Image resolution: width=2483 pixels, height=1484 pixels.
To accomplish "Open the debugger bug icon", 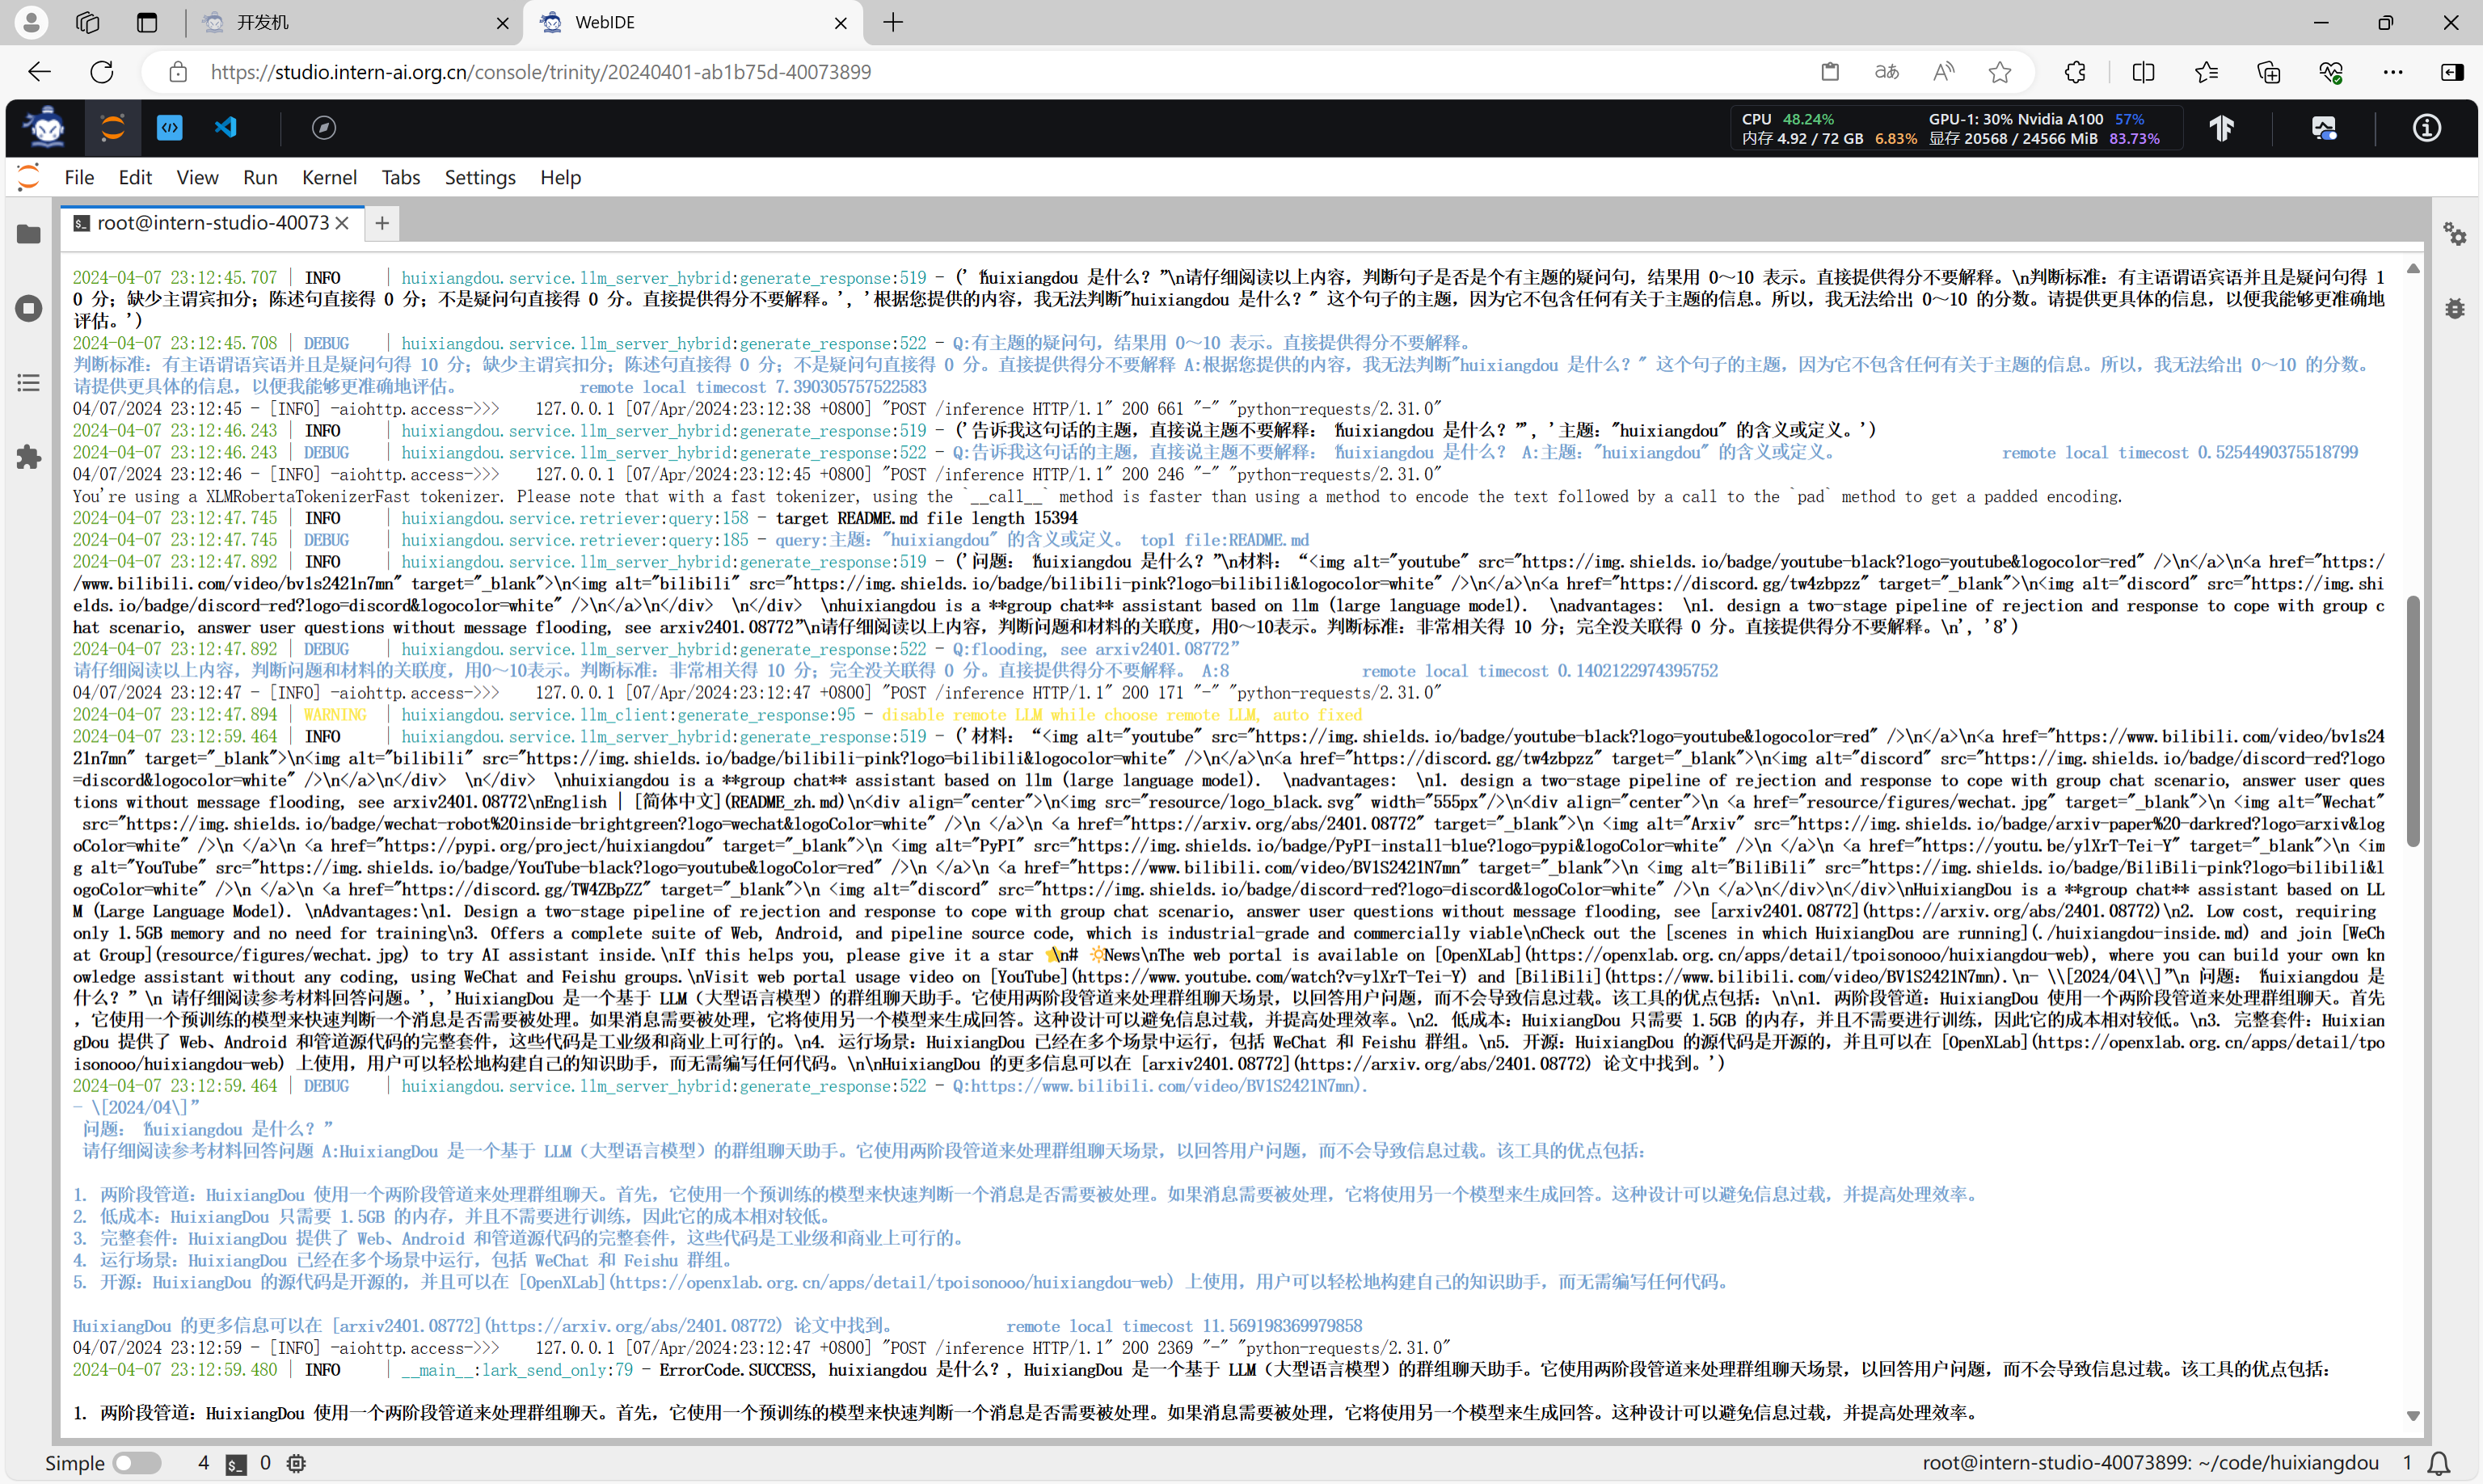I will click(2454, 308).
